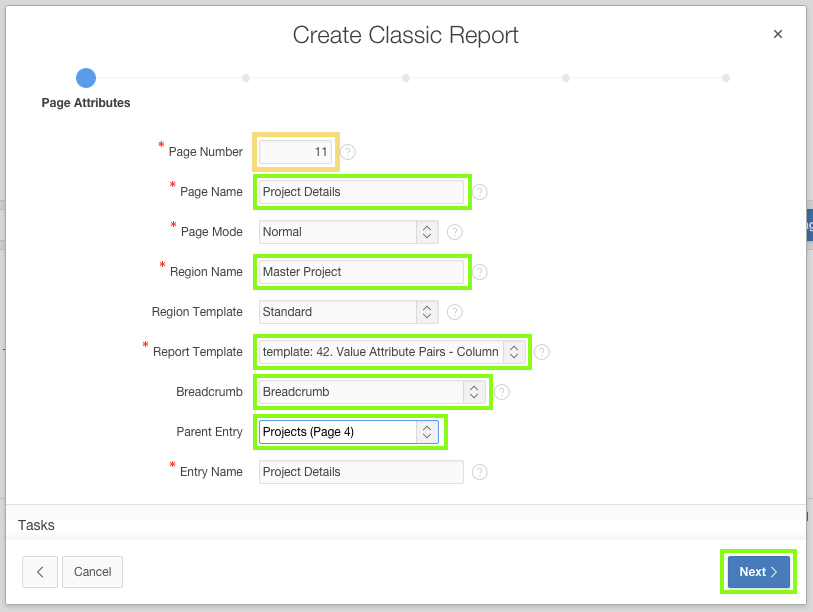
Task: Open help for Entry Name
Action: (x=480, y=472)
